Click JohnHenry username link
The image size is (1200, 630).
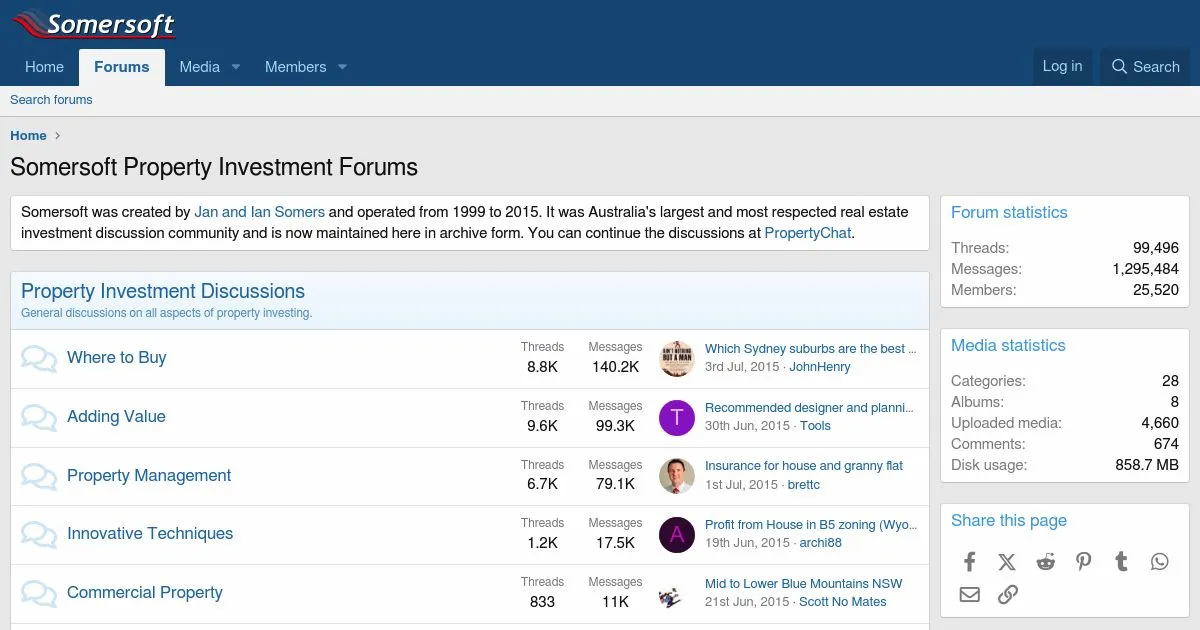[820, 367]
